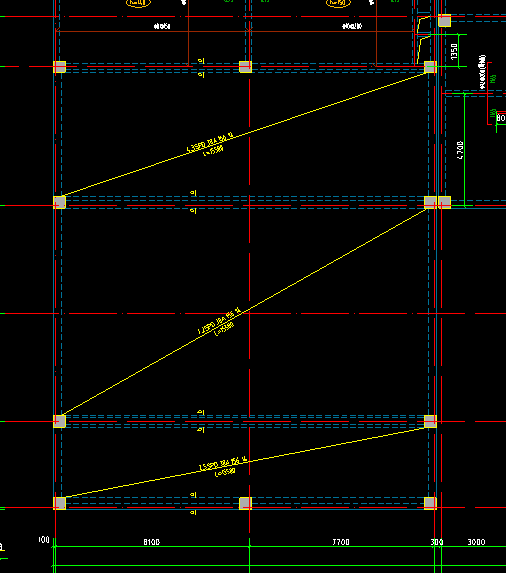506x573 pixels.
Task: Select the column at the uppermost diagonal's lower end
Action: [60, 202]
